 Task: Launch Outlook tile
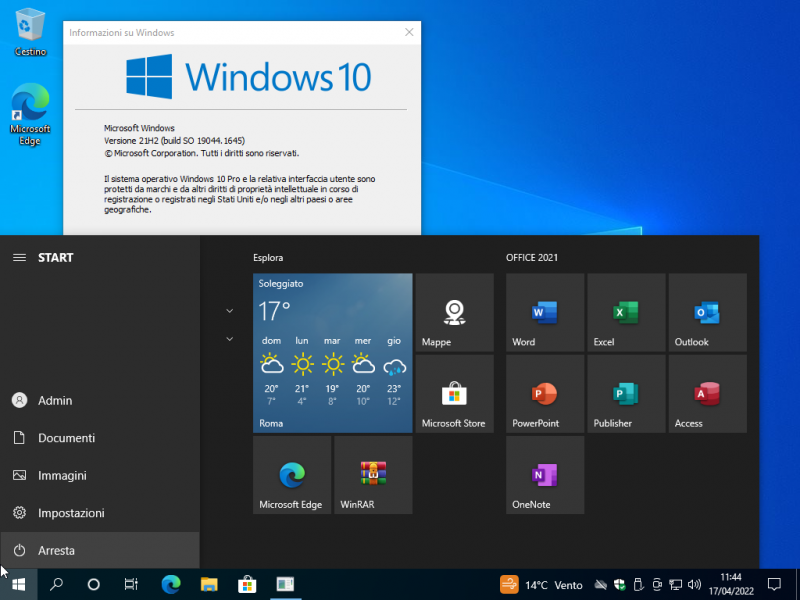(706, 312)
